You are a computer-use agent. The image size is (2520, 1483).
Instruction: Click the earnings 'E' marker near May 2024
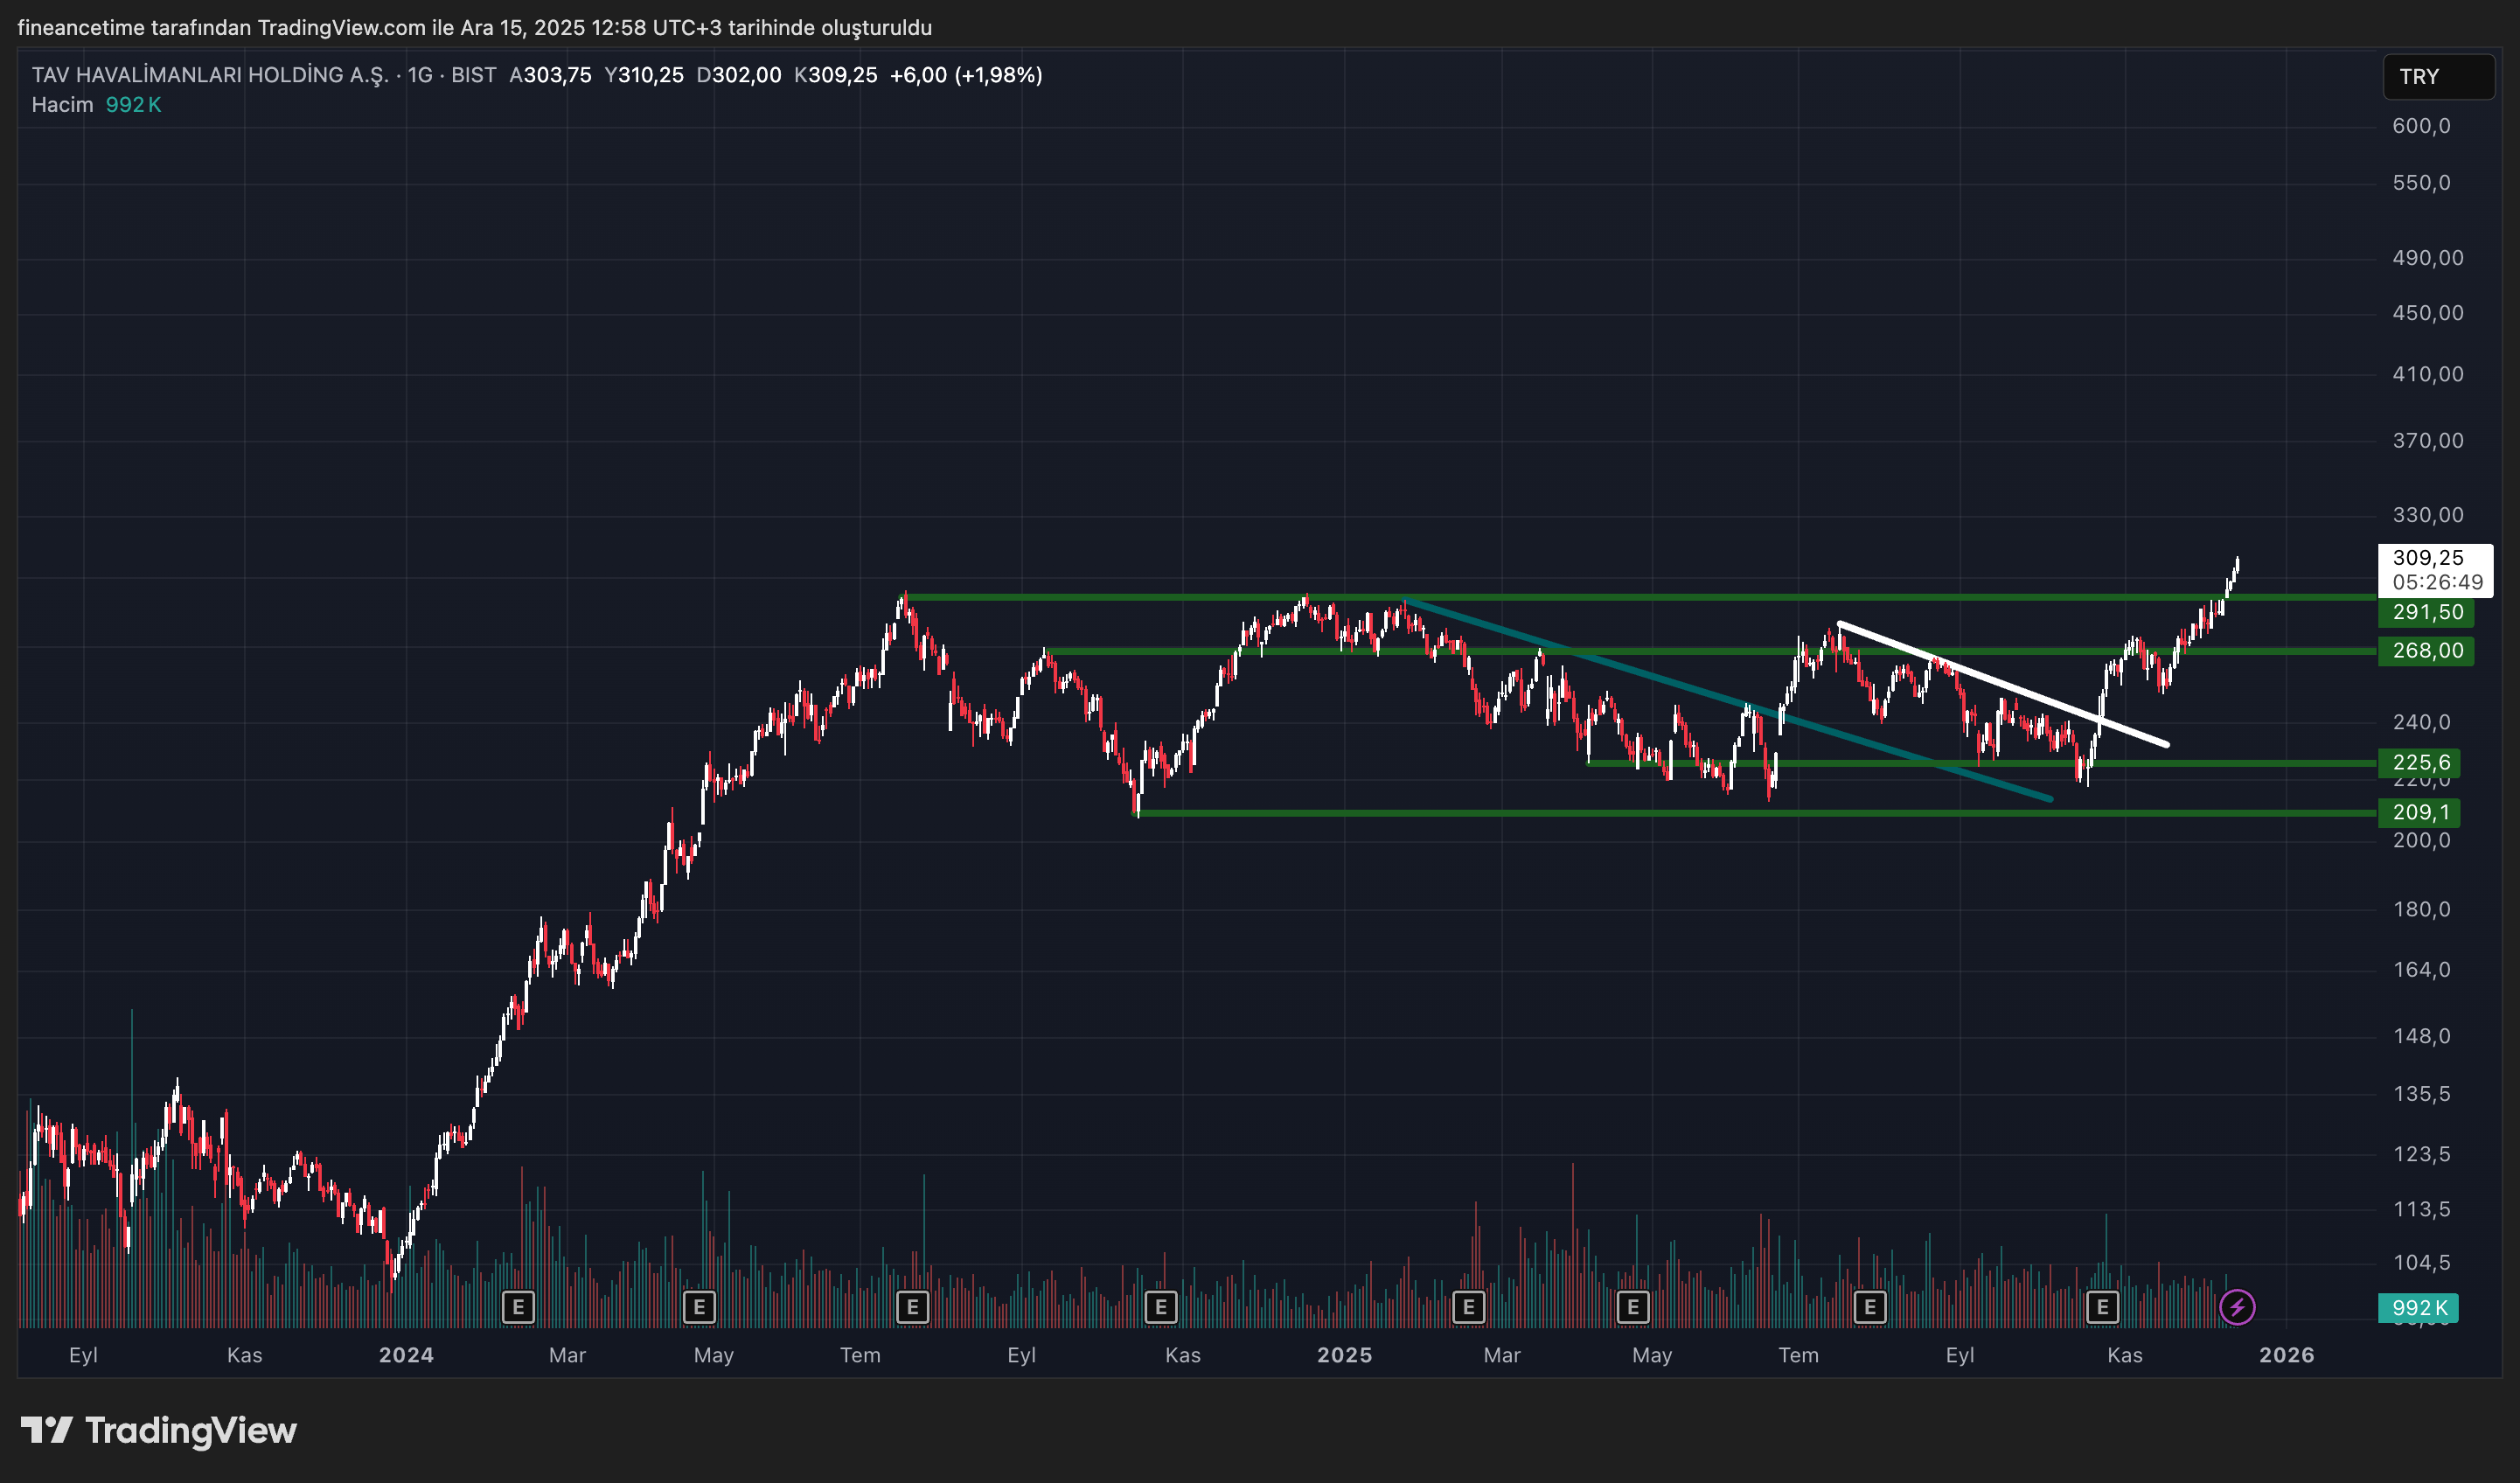699,1306
